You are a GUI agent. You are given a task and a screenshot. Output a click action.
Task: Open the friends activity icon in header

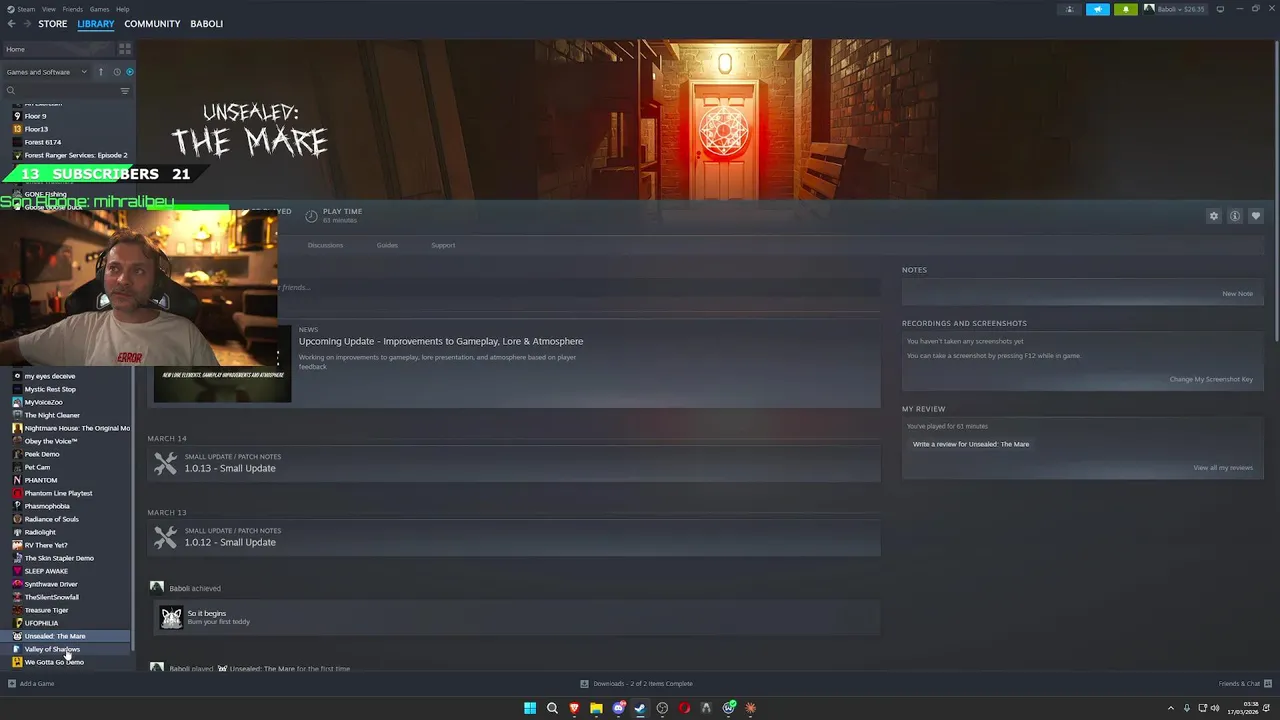pyautogui.click(x=1070, y=9)
